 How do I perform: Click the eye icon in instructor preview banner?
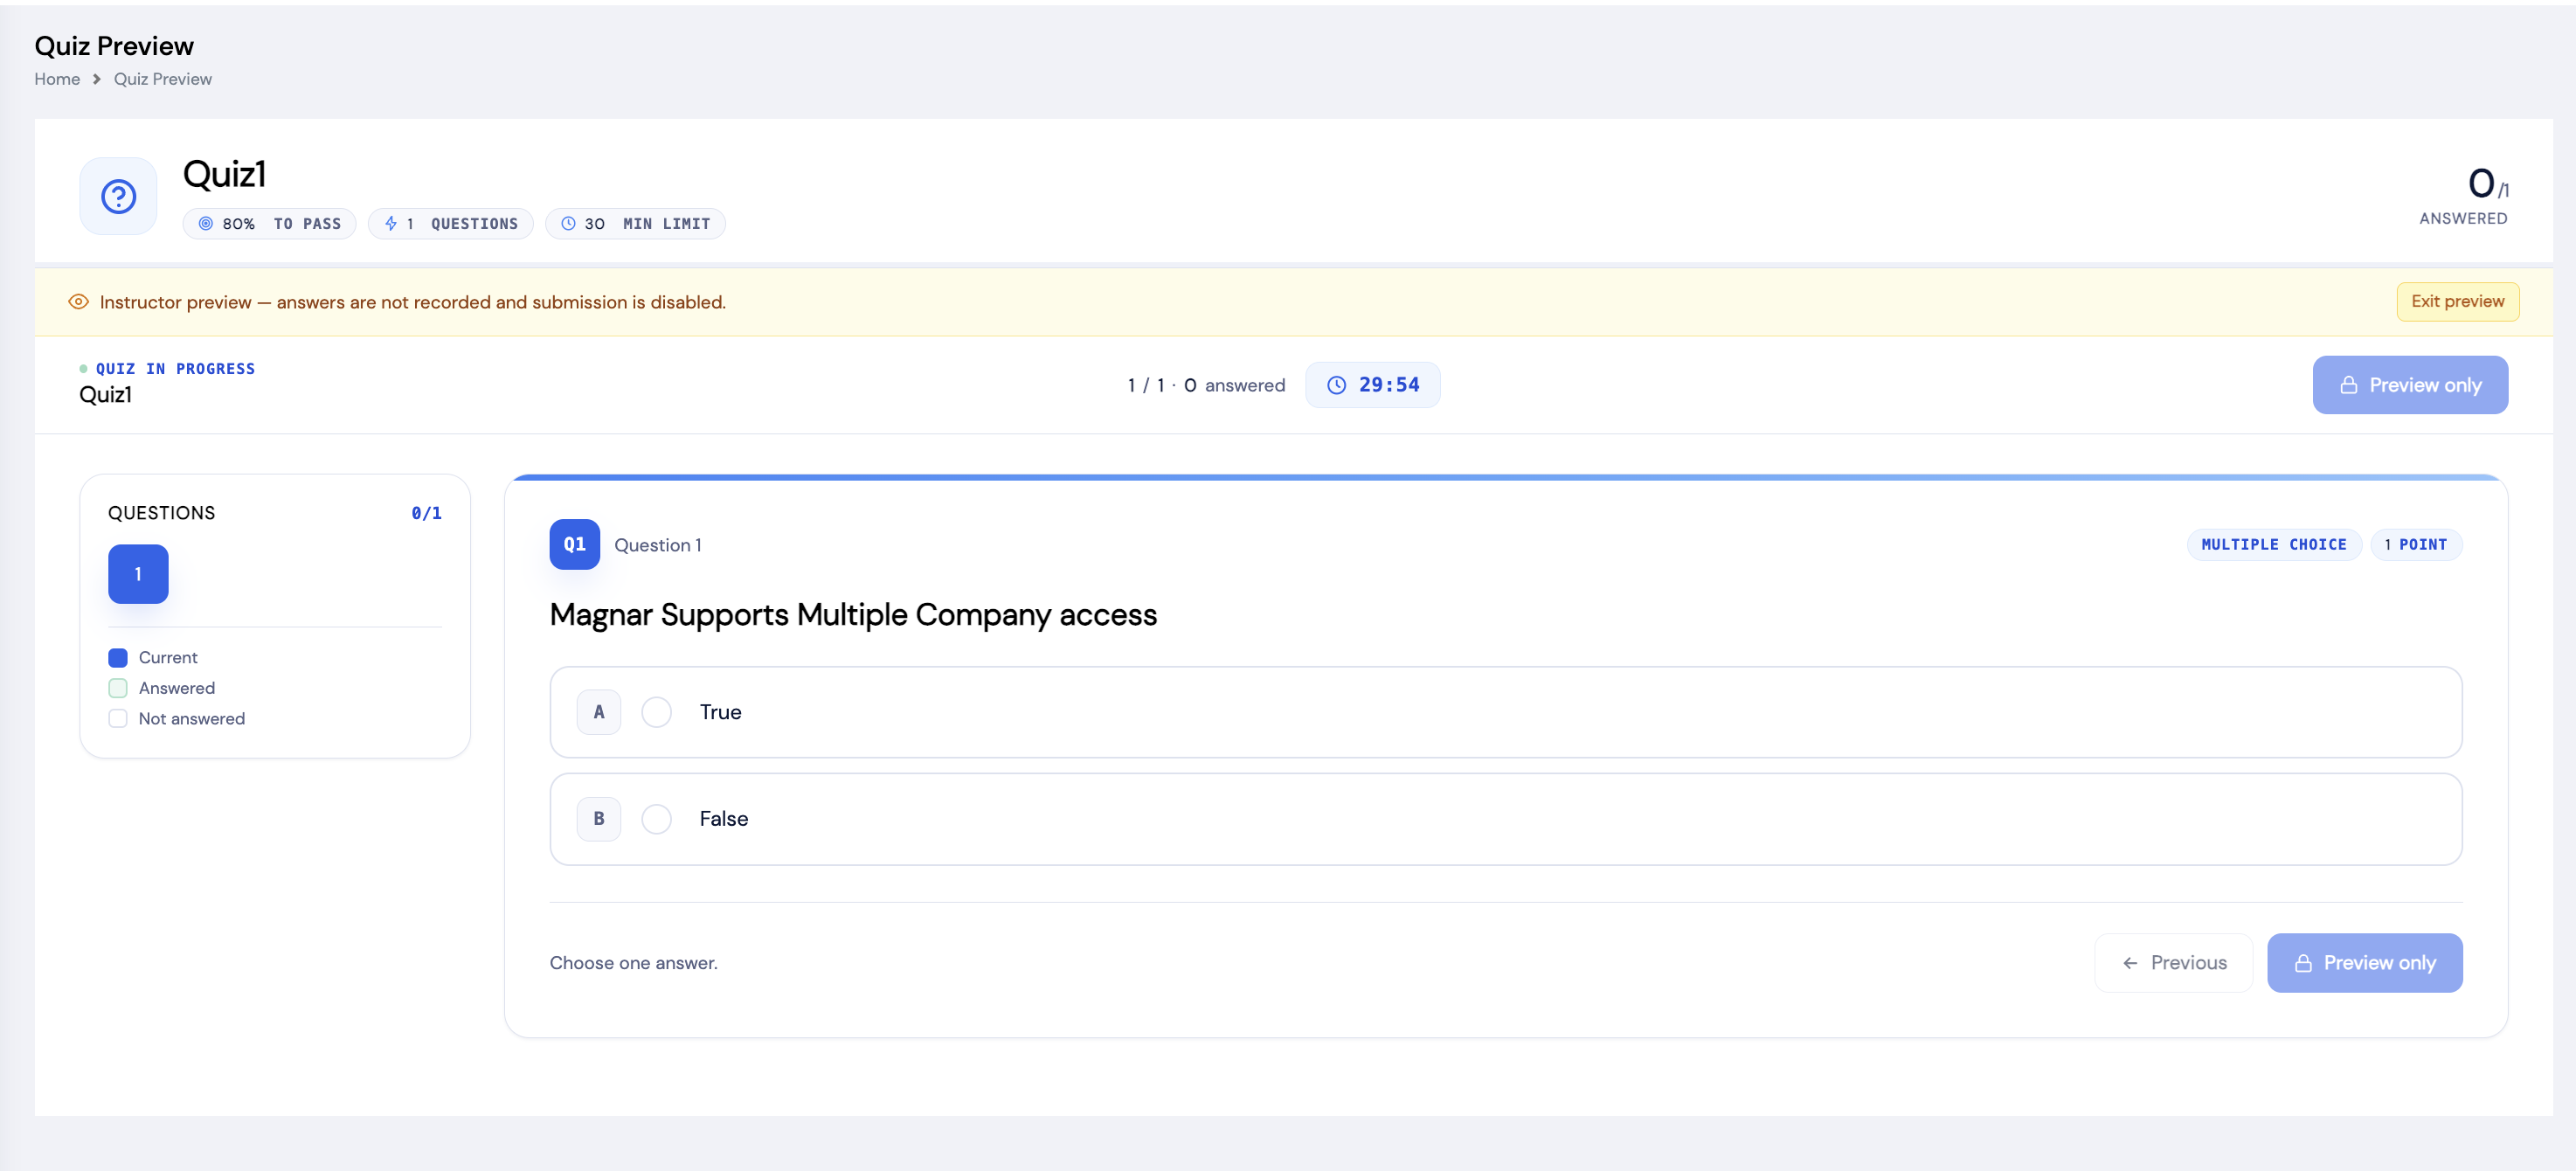pyautogui.click(x=78, y=302)
